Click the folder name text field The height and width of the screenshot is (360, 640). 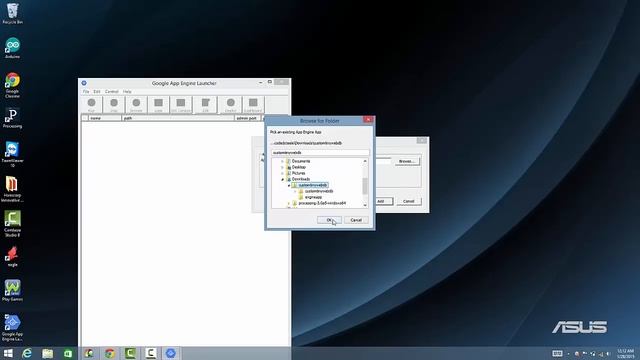[320, 152]
